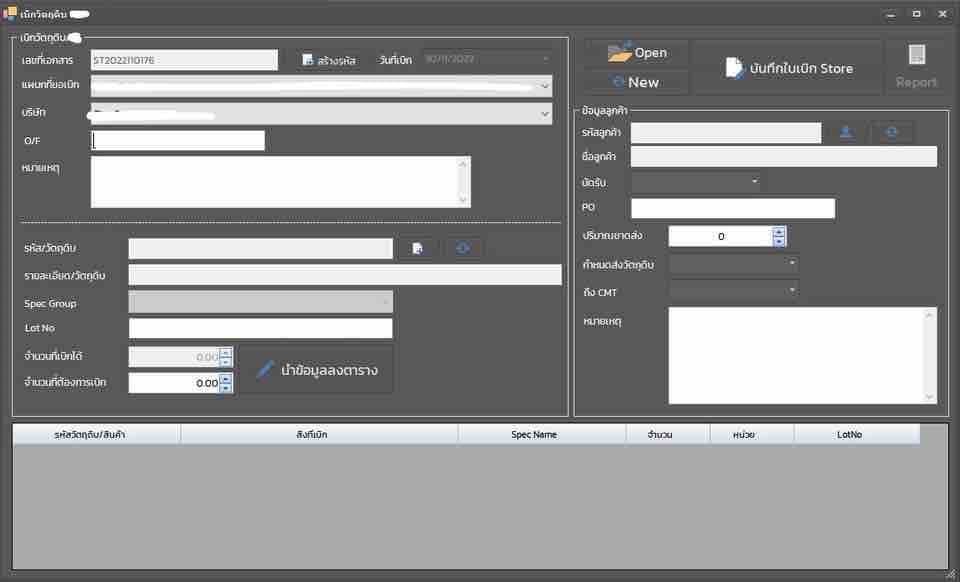Click the Lot No input field
Screen dimensions: 960x582
[x=261, y=328]
